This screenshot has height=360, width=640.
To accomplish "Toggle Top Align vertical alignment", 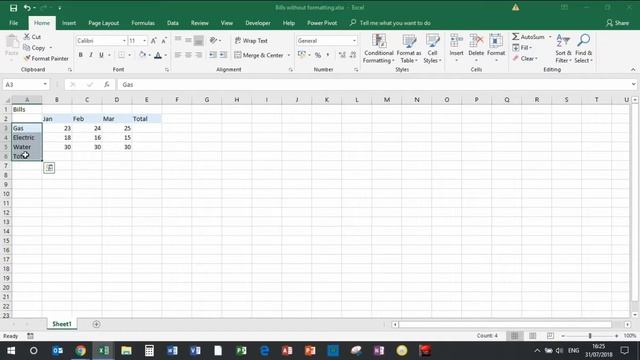I will tap(178, 40).
